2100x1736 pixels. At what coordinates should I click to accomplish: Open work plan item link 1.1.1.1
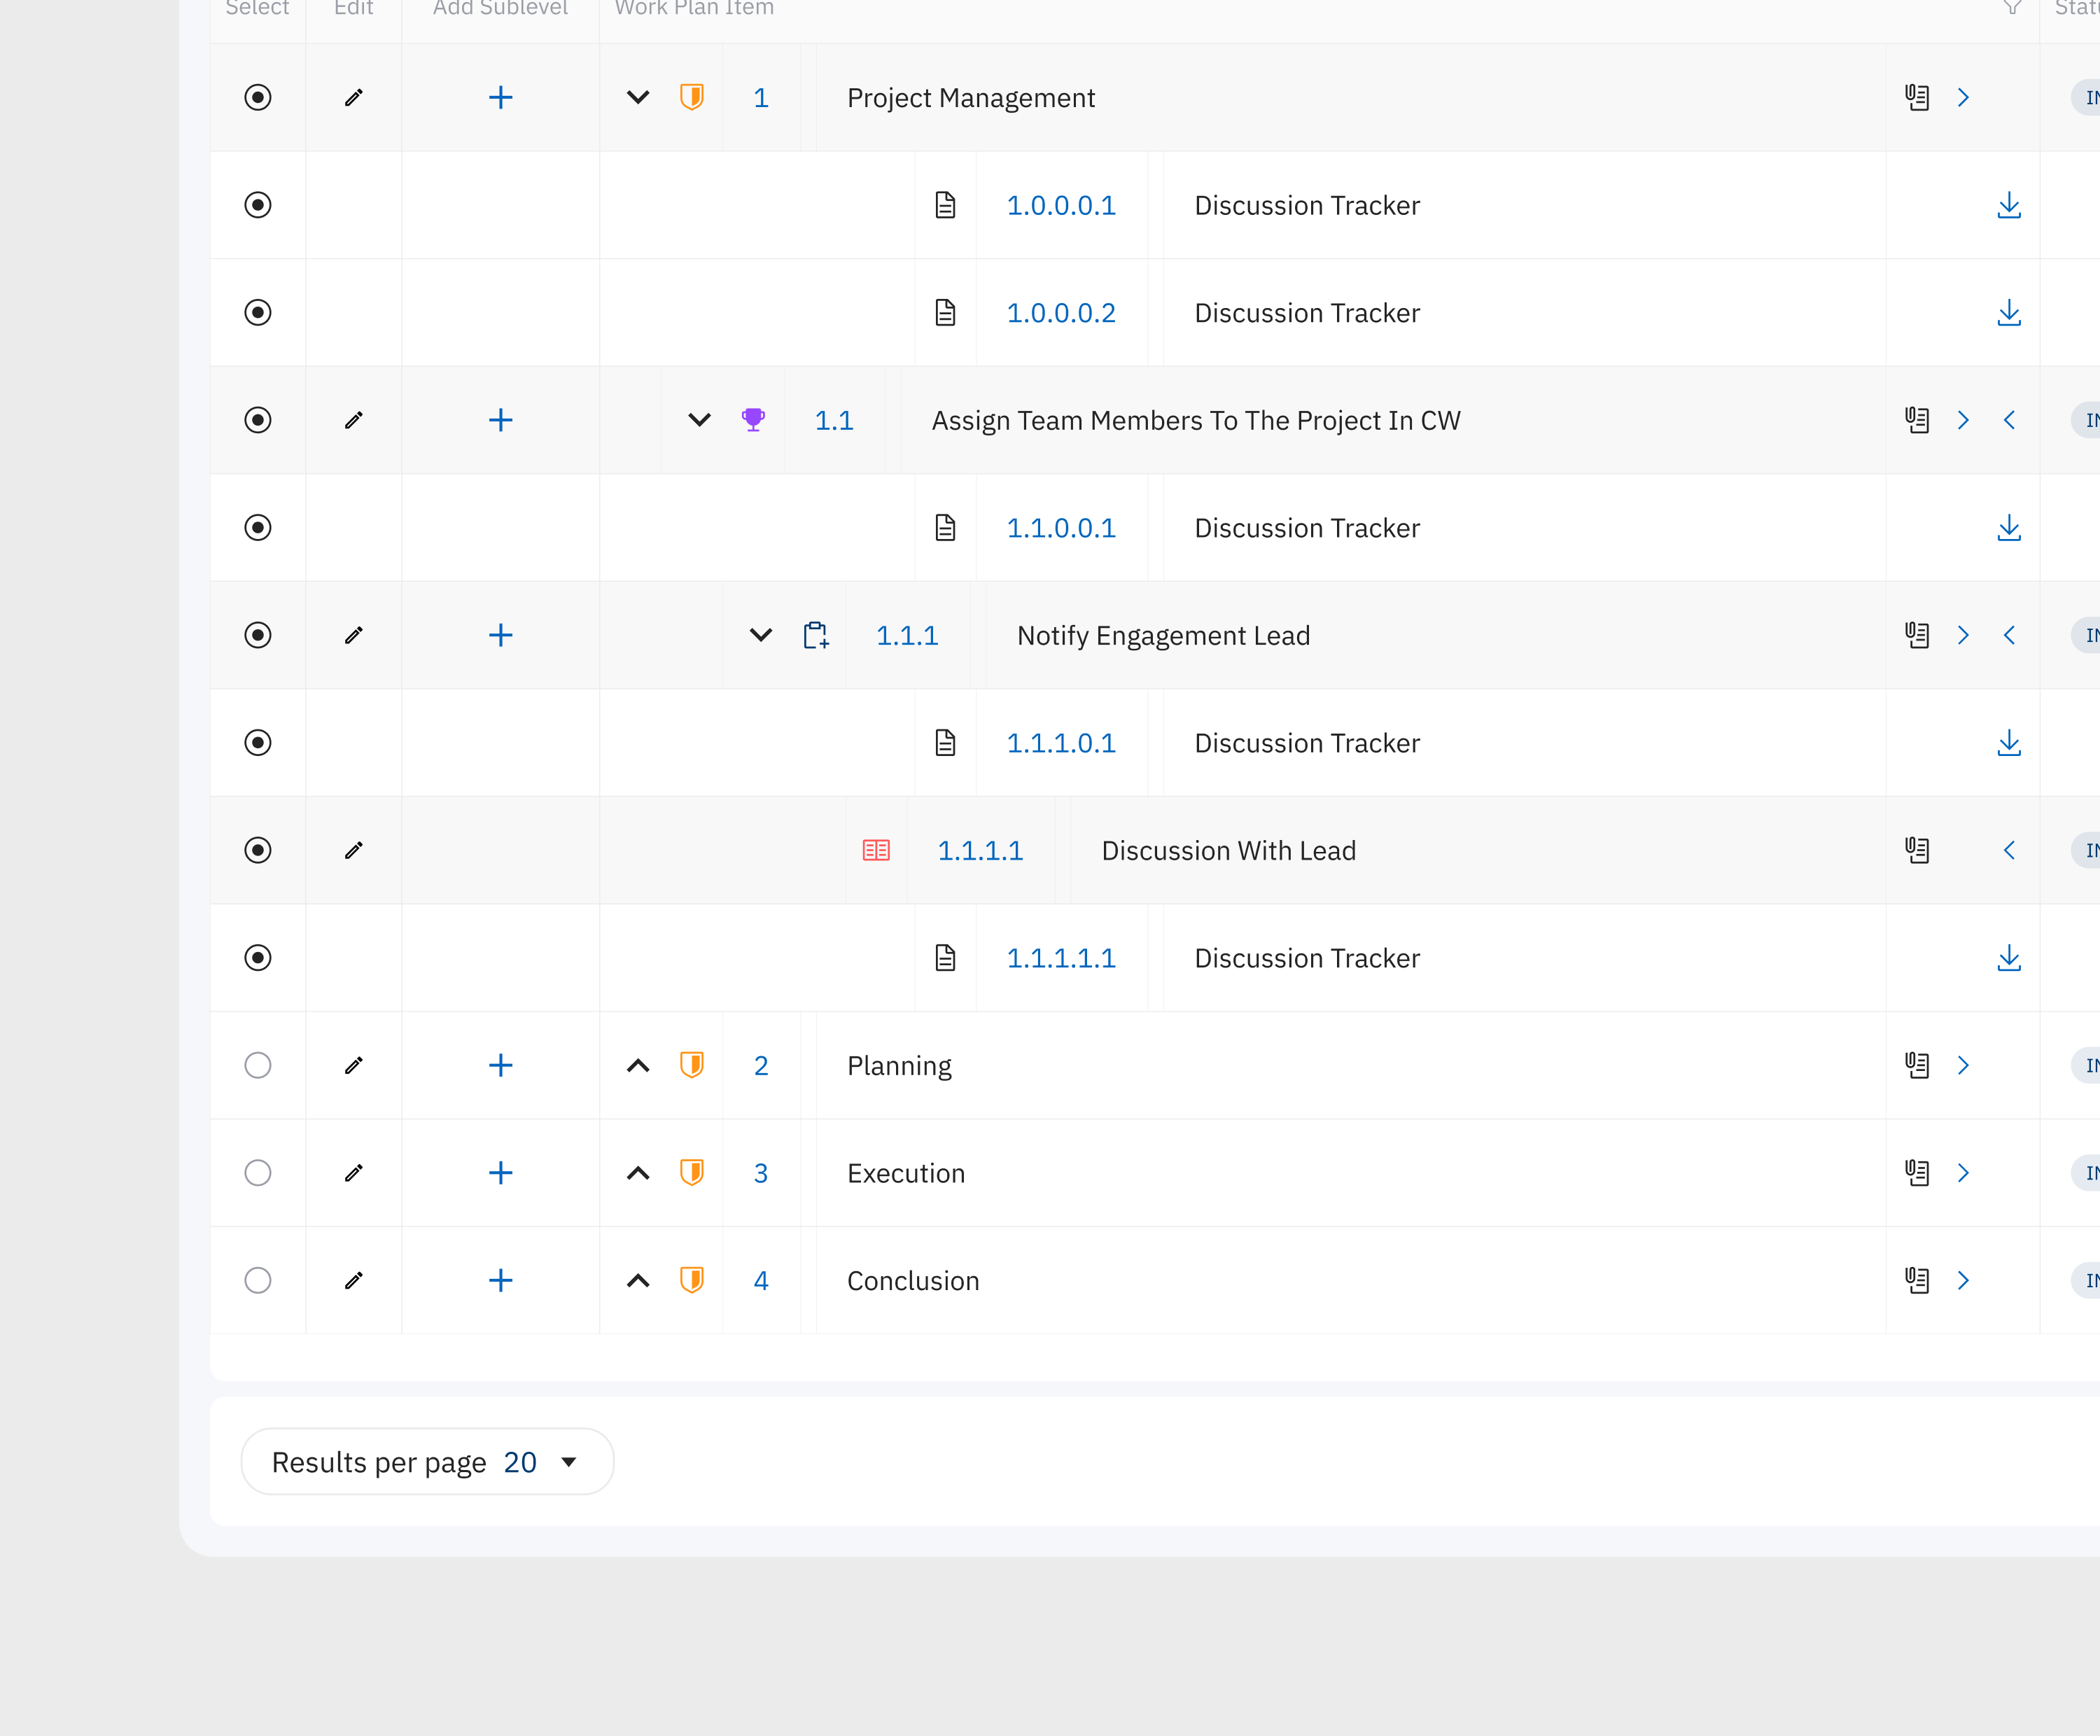pyautogui.click(x=980, y=850)
